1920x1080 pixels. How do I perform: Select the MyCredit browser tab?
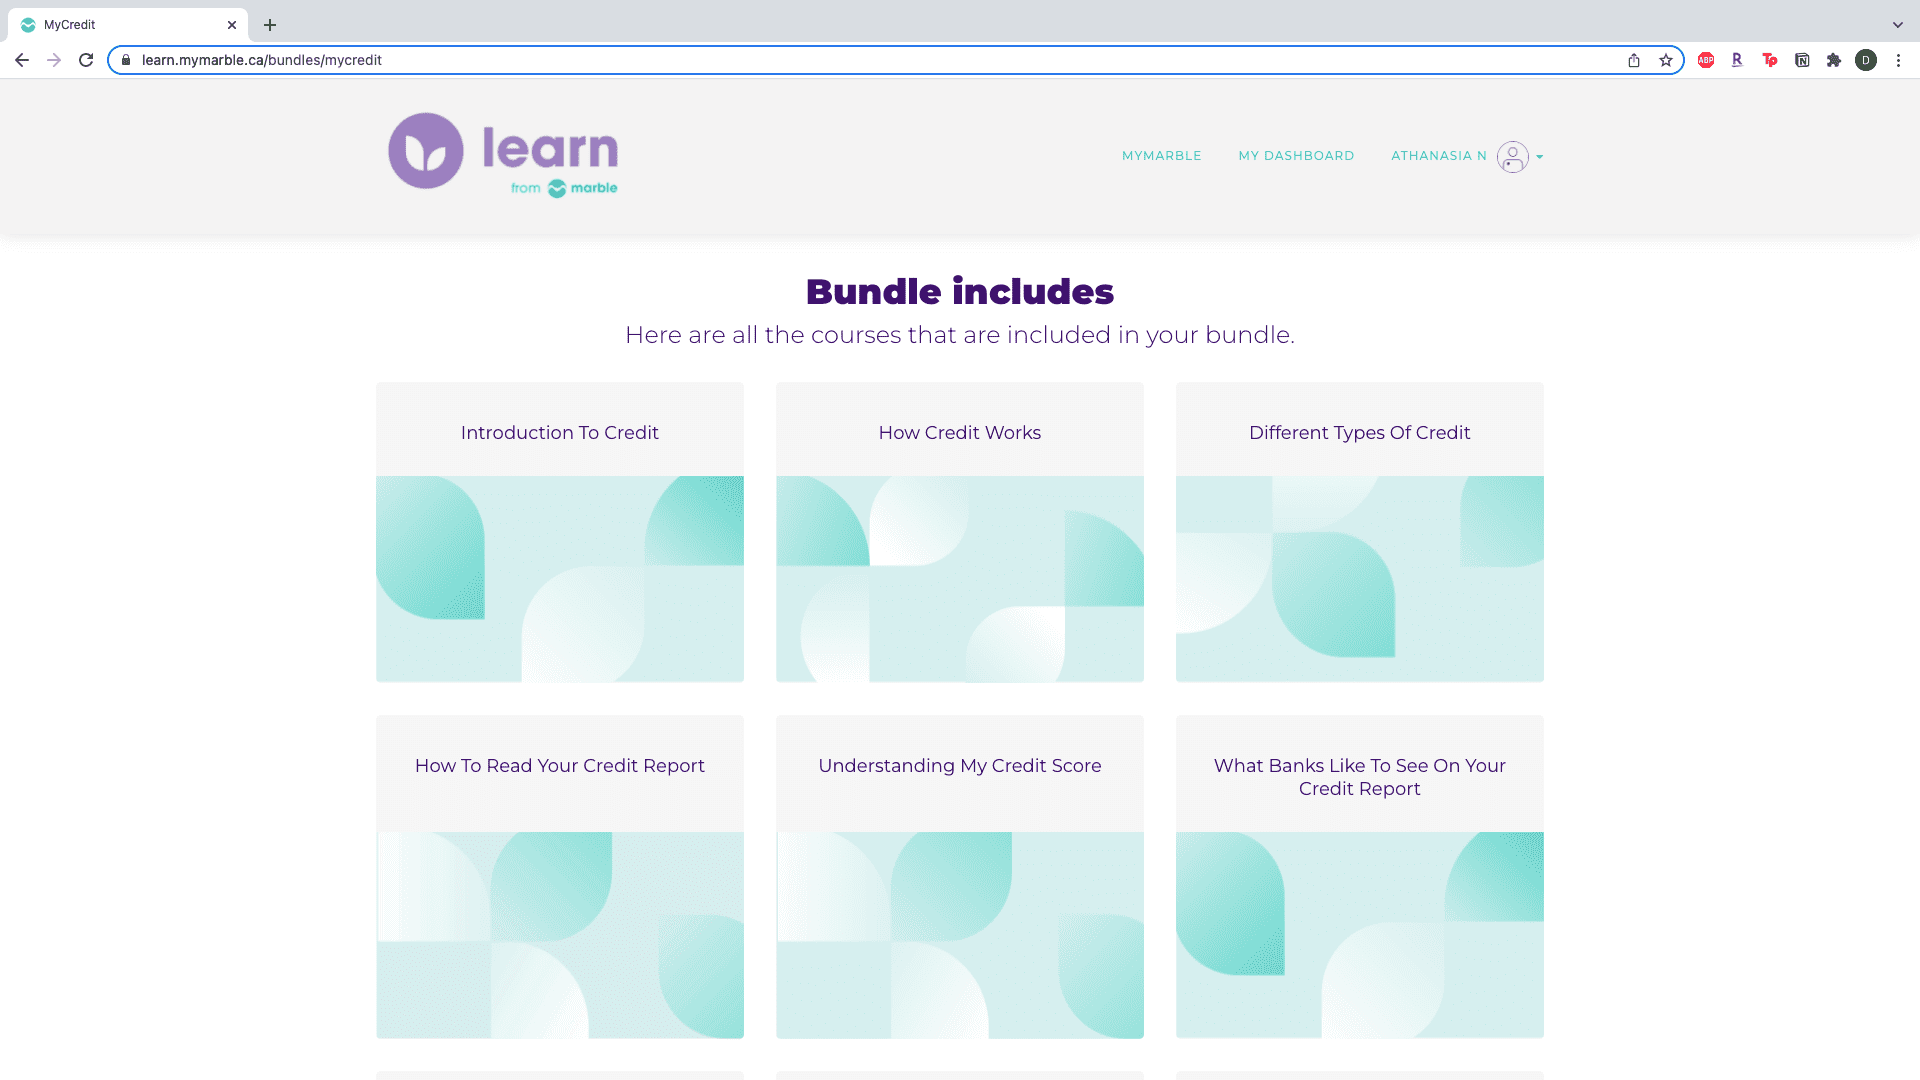pos(128,25)
